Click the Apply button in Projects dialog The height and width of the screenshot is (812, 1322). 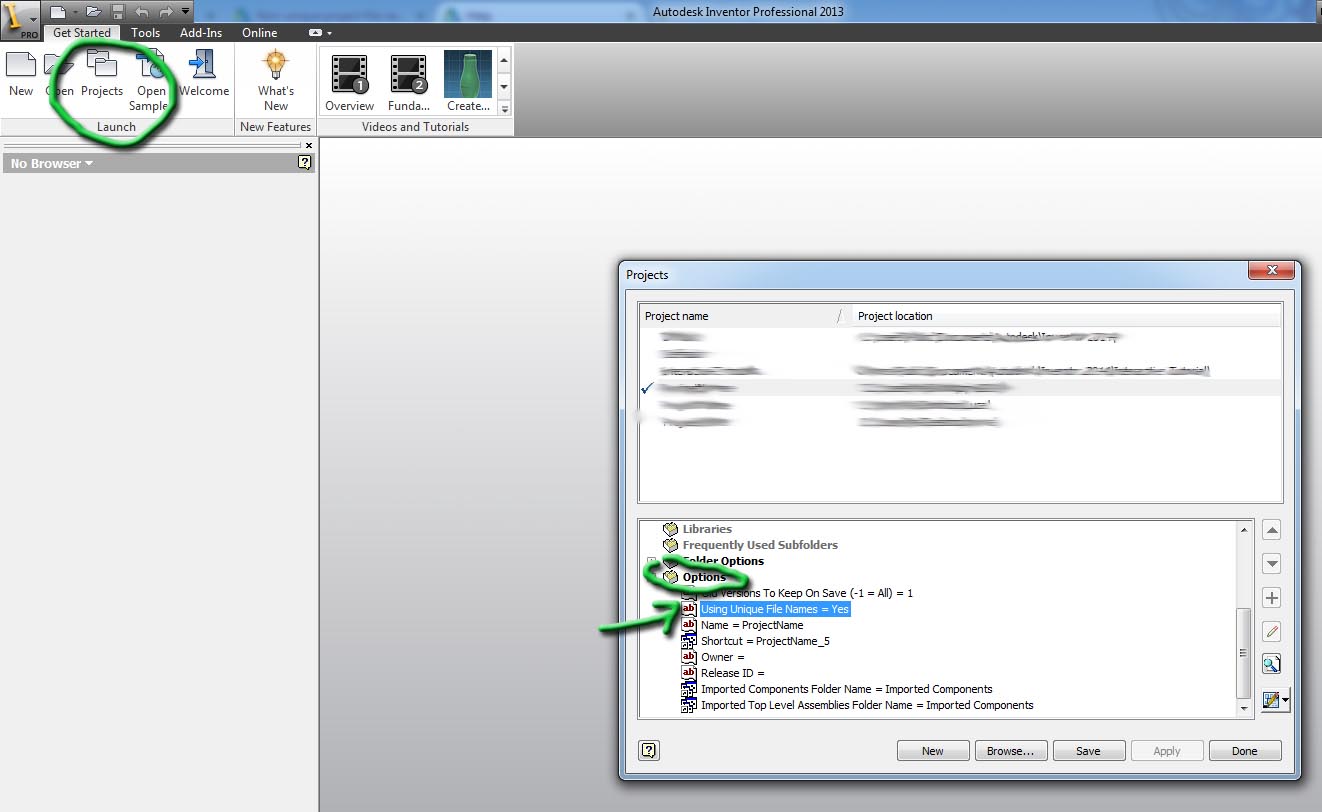coord(1167,751)
